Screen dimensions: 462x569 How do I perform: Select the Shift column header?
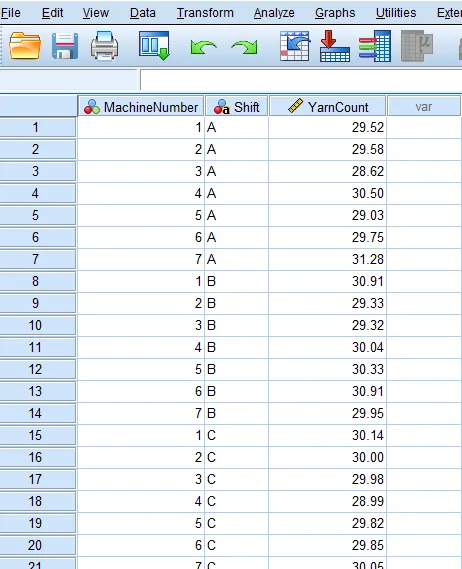[x=237, y=107]
